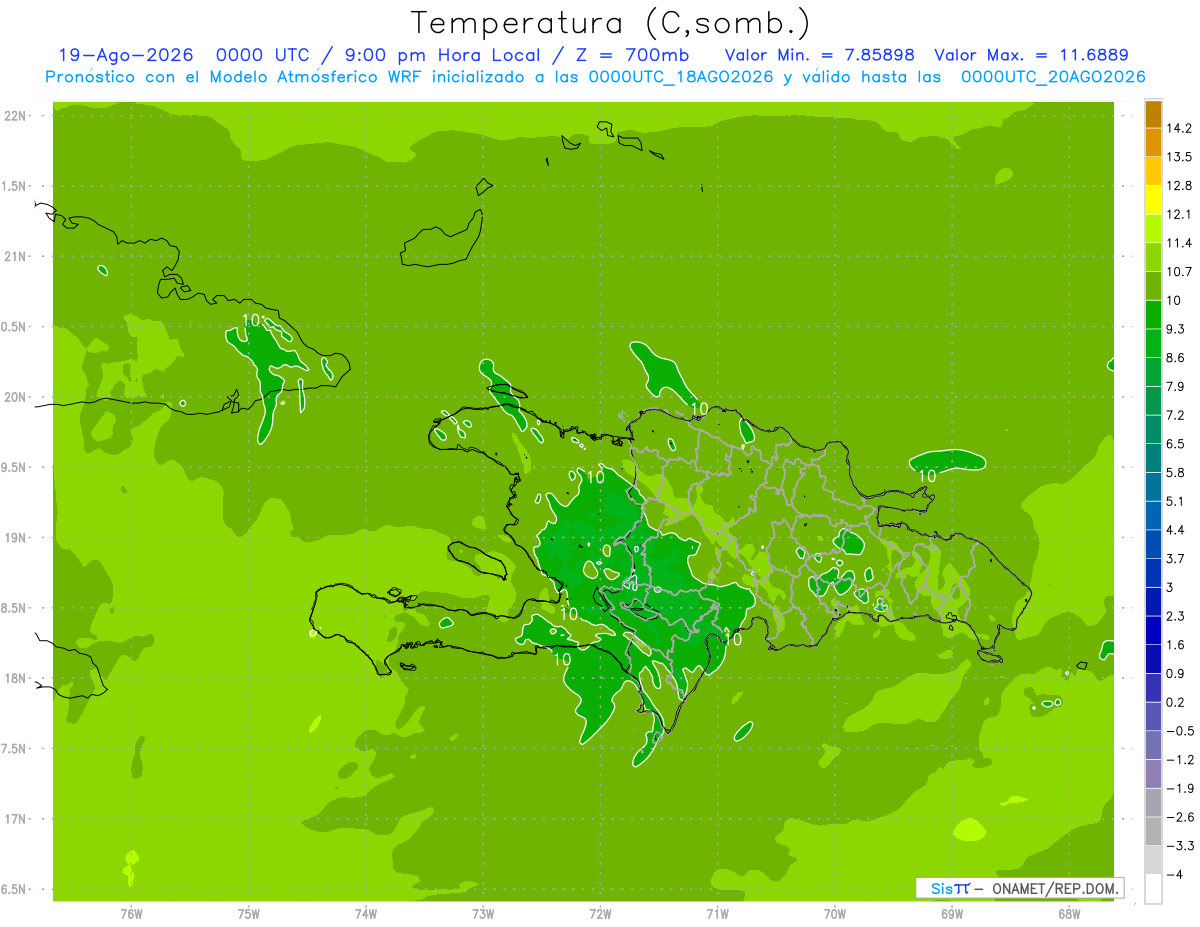Viewport: 1200px width, 927px height.
Task: Click the 12.1 colorbar value
Action: pos(1179,214)
